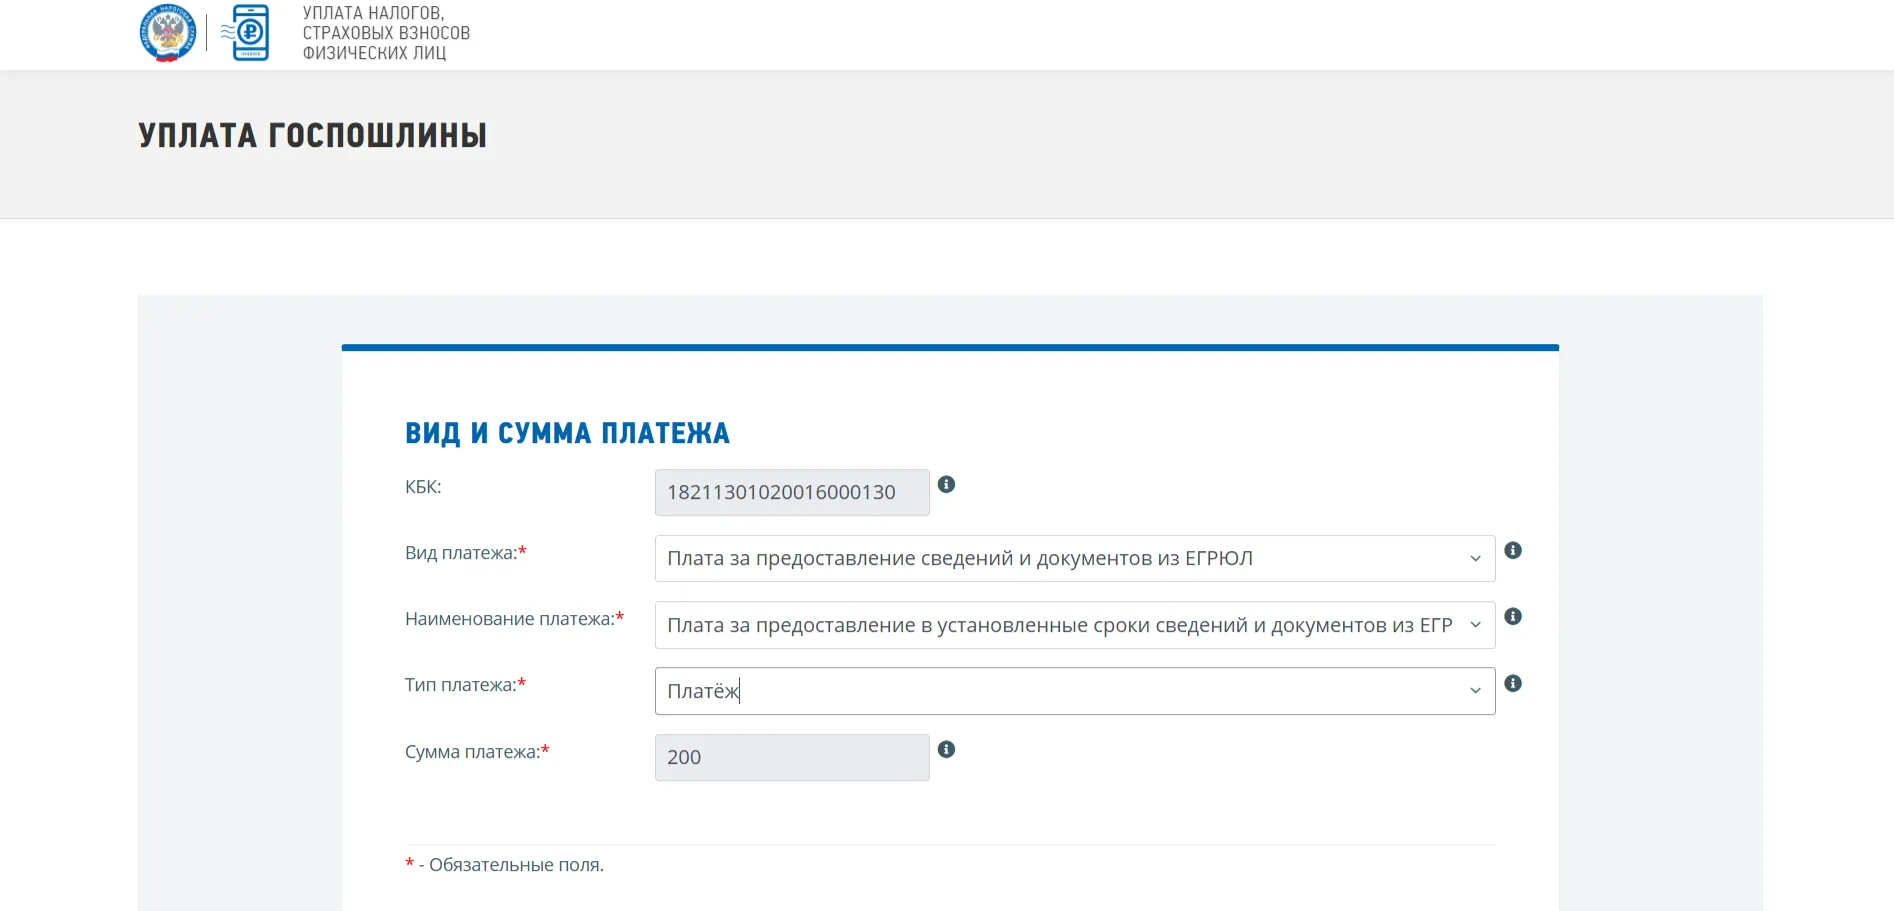Click the Сумма платежа amount field
This screenshot has height=911, width=1894.
pos(791,757)
